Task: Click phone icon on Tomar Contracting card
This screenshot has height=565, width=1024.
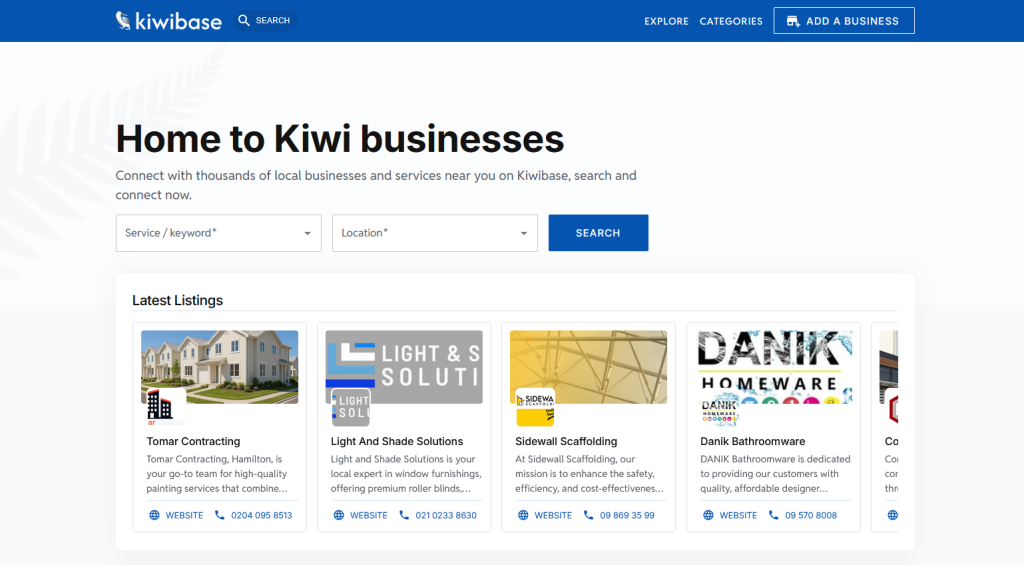Action: pos(219,515)
